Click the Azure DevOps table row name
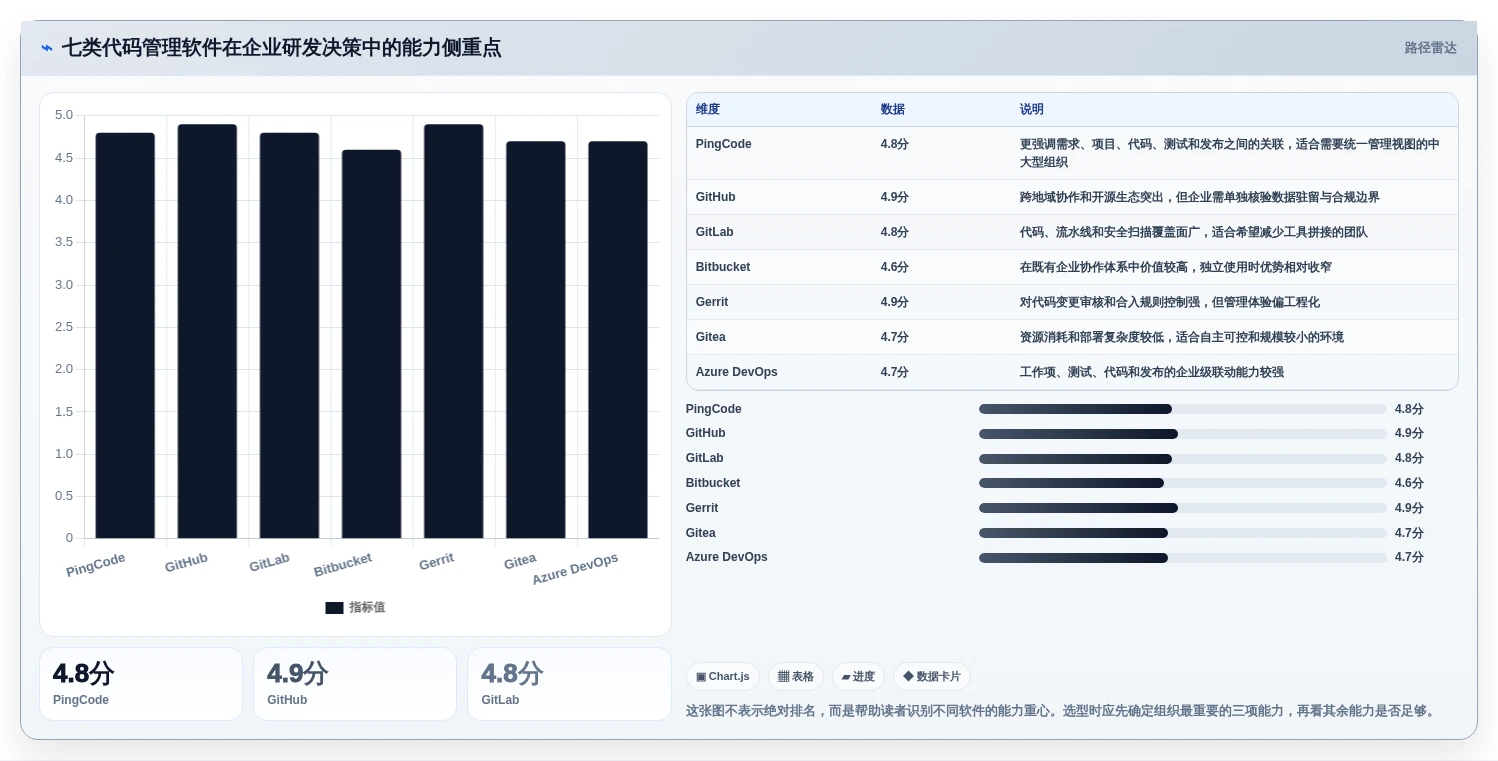The height and width of the screenshot is (761, 1498). 737,372
